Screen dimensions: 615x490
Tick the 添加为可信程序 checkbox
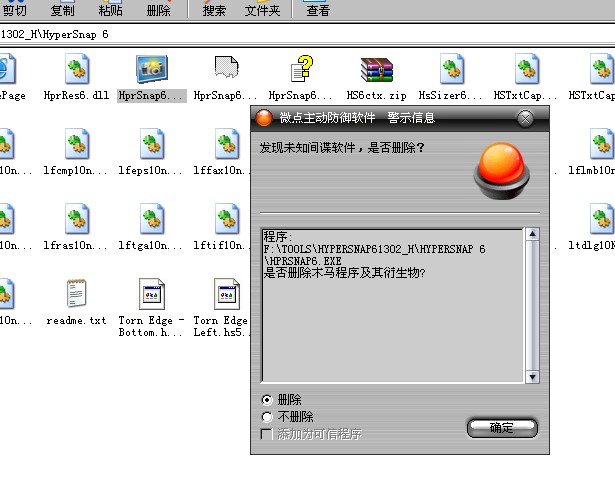tap(266, 434)
